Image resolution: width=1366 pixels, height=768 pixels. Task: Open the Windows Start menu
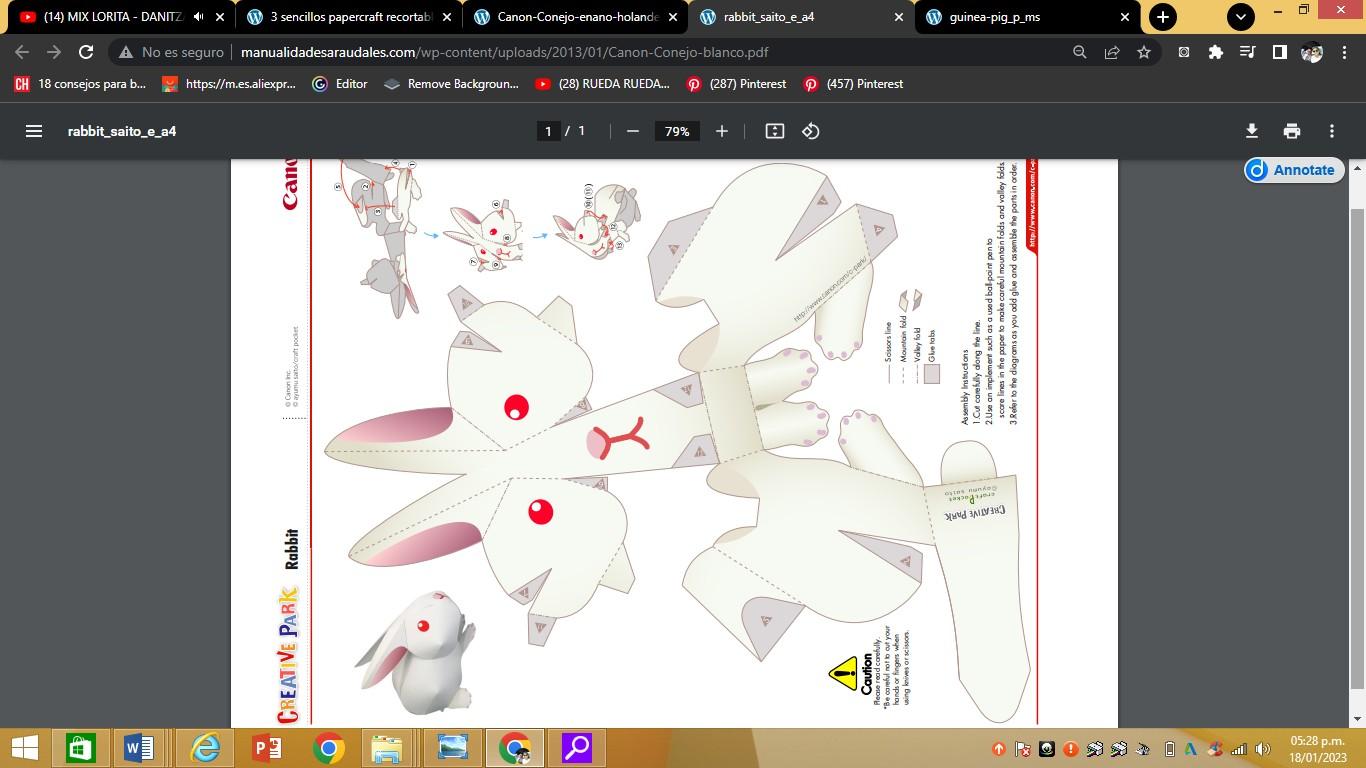[25, 748]
